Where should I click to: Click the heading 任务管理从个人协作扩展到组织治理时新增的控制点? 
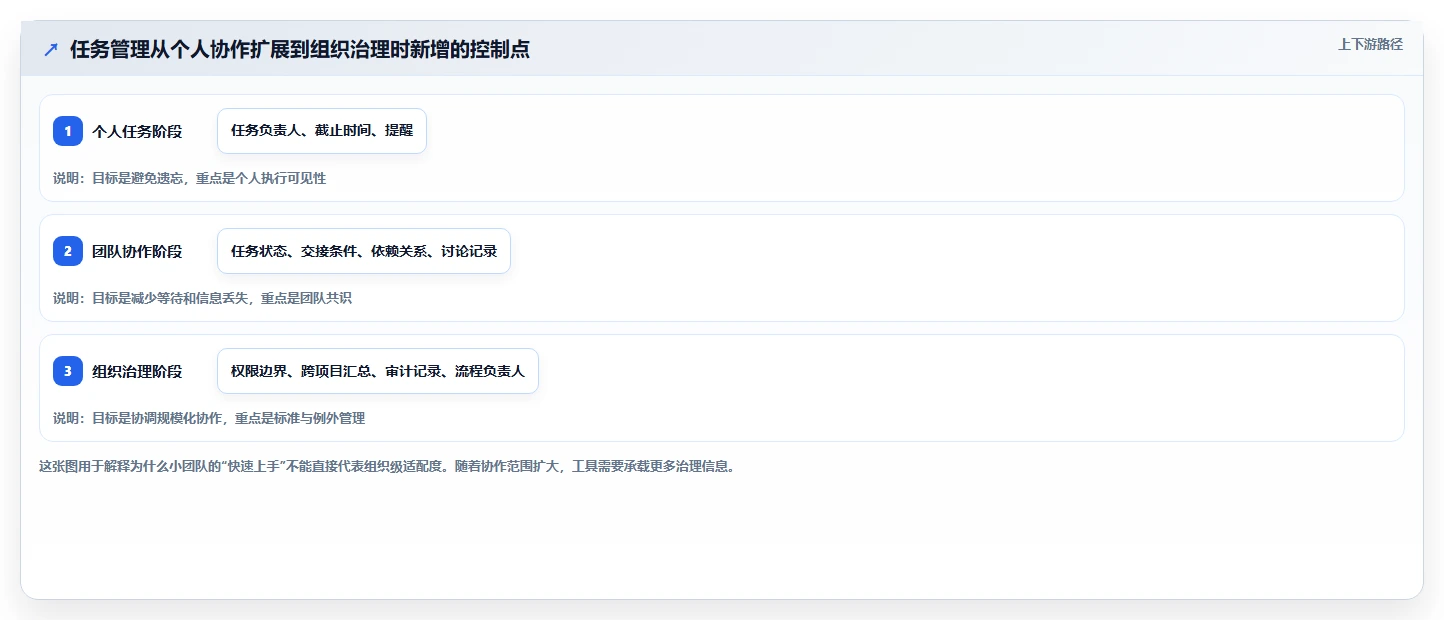300,49
